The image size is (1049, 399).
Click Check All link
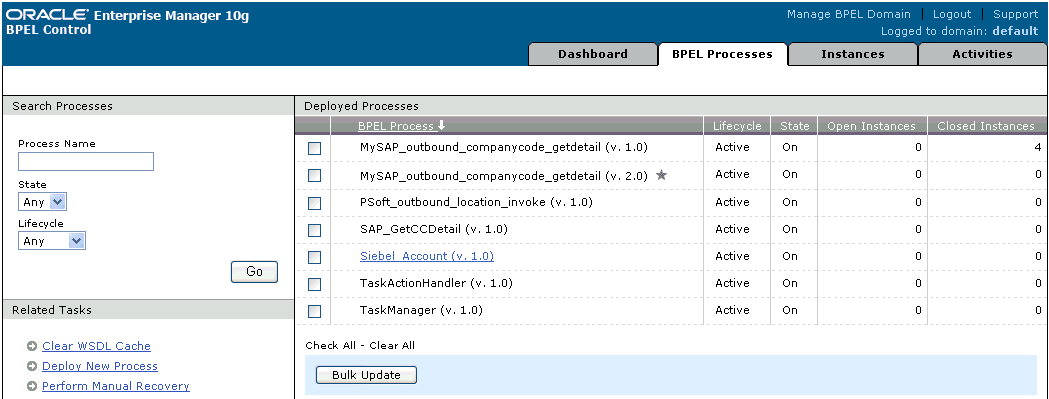[x=330, y=345]
